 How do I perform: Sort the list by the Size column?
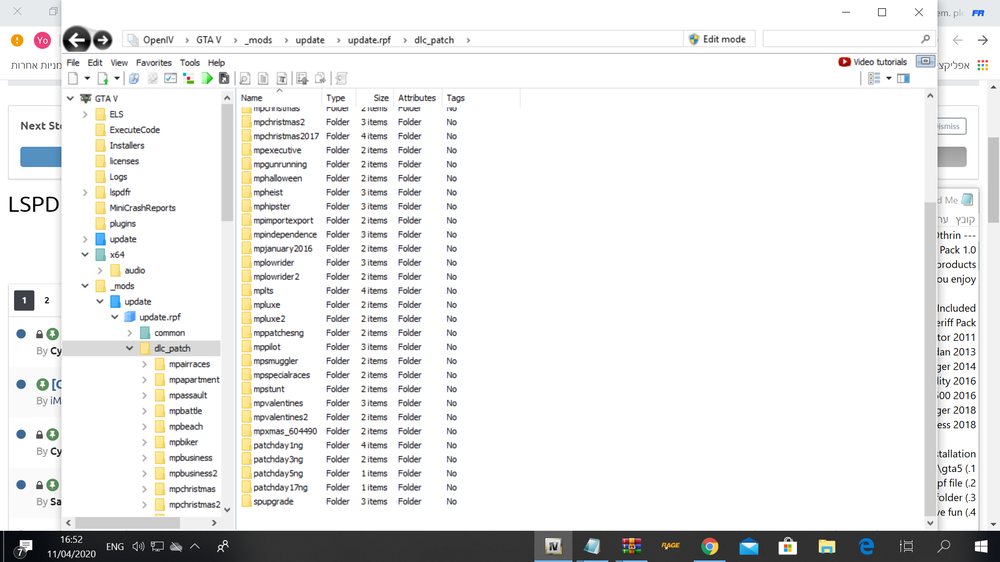point(381,98)
